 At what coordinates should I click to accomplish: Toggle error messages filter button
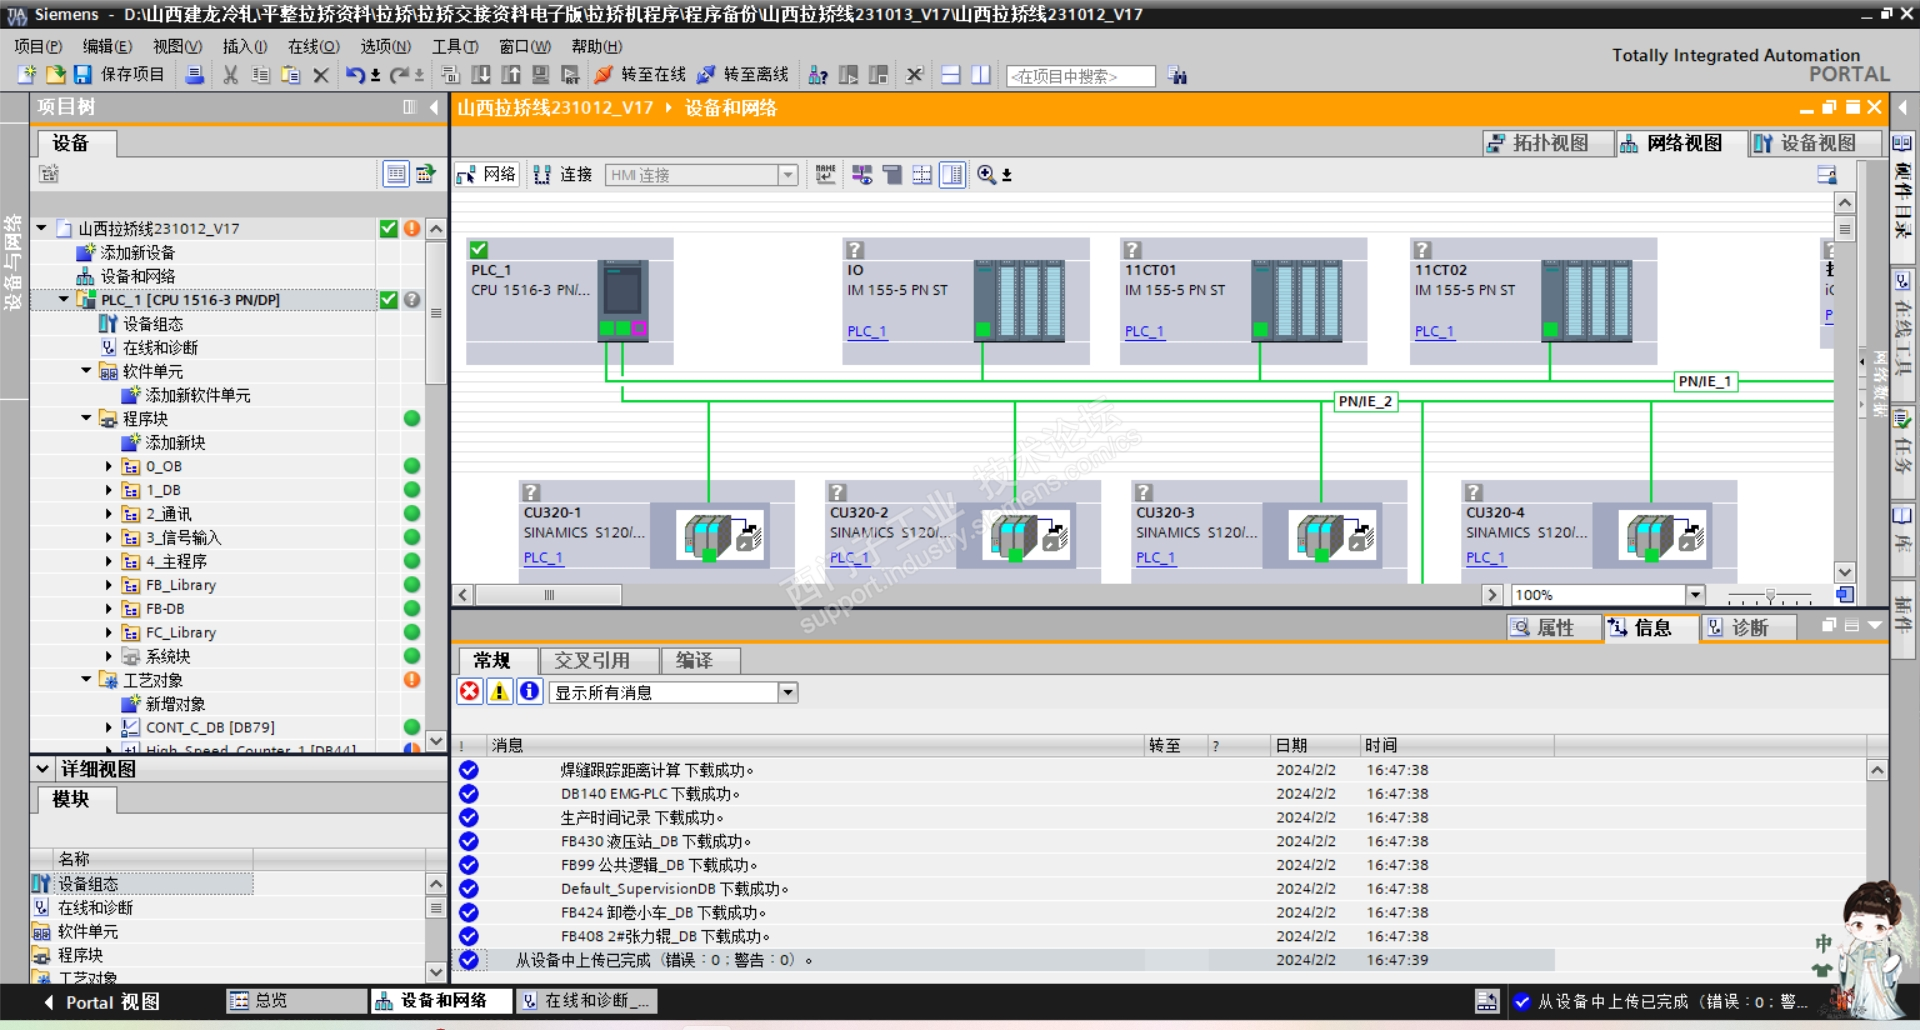469,692
